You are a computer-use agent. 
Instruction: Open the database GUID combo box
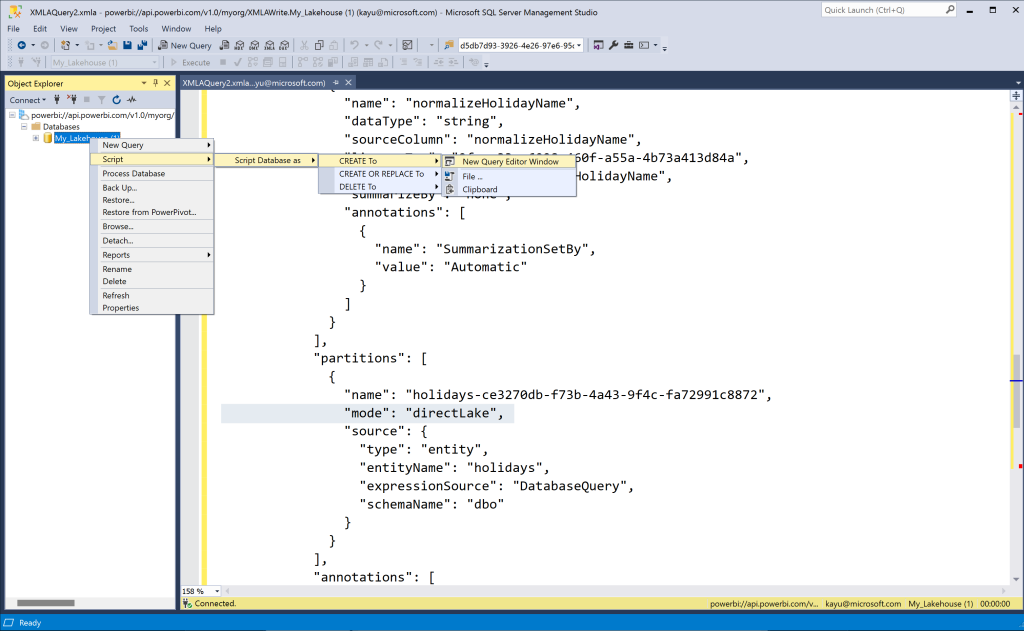520,45
